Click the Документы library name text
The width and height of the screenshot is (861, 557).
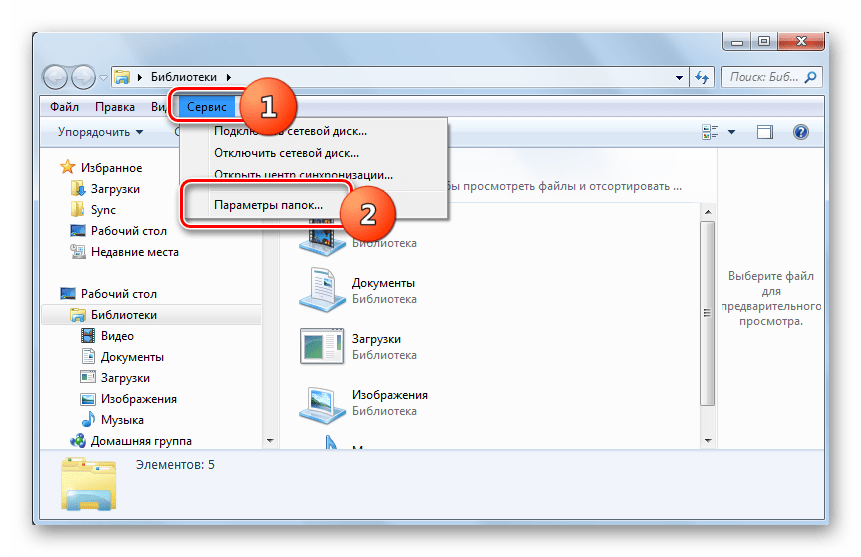tap(383, 283)
